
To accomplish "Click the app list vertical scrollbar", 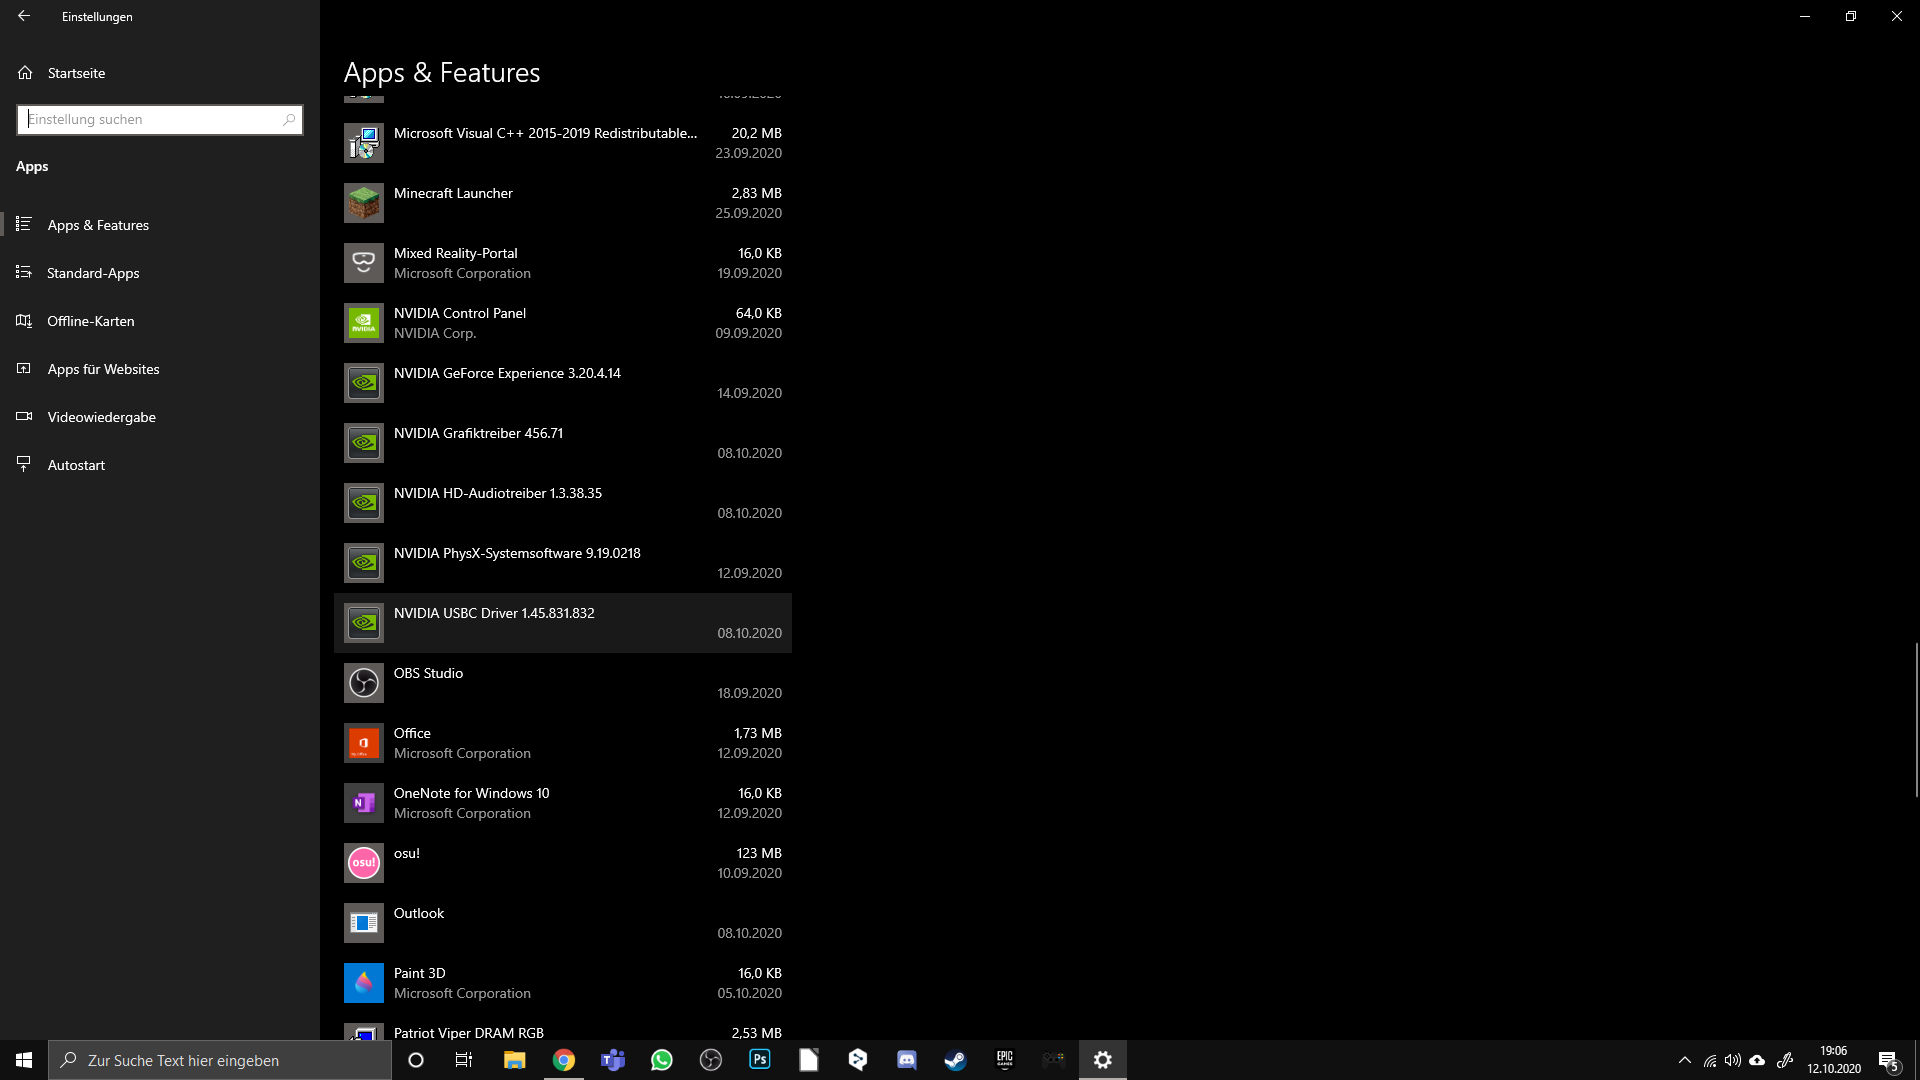I will click(1916, 720).
